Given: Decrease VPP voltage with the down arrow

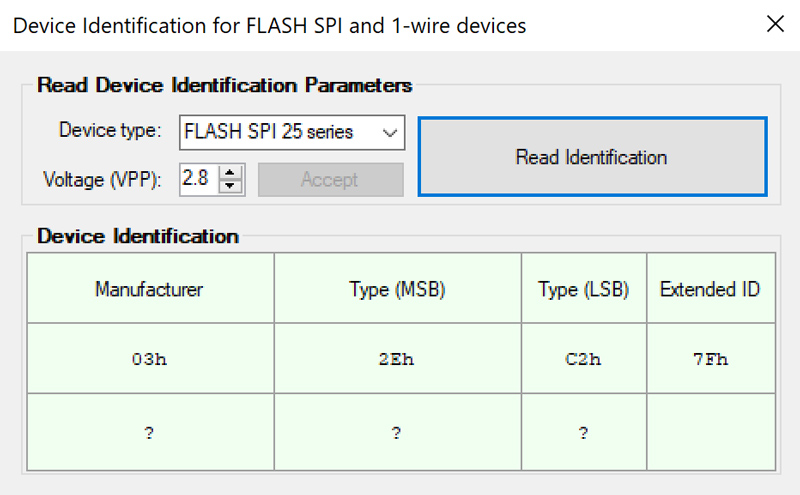Looking at the screenshot, I should [232, 187].
